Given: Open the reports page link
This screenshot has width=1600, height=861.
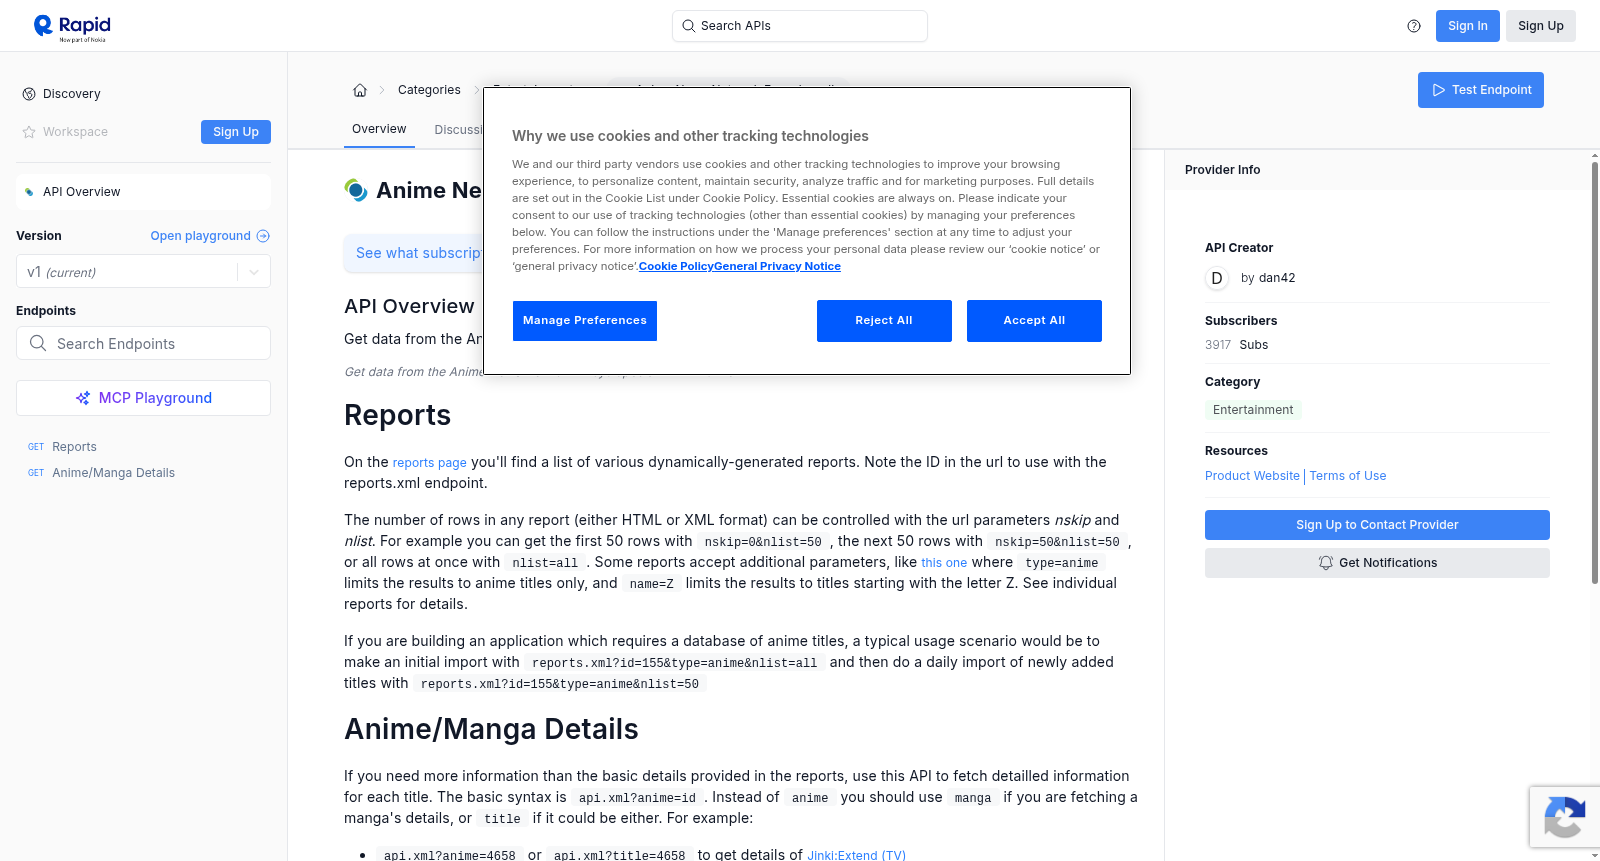Looking at the screenshot, I should coord(430,463).
